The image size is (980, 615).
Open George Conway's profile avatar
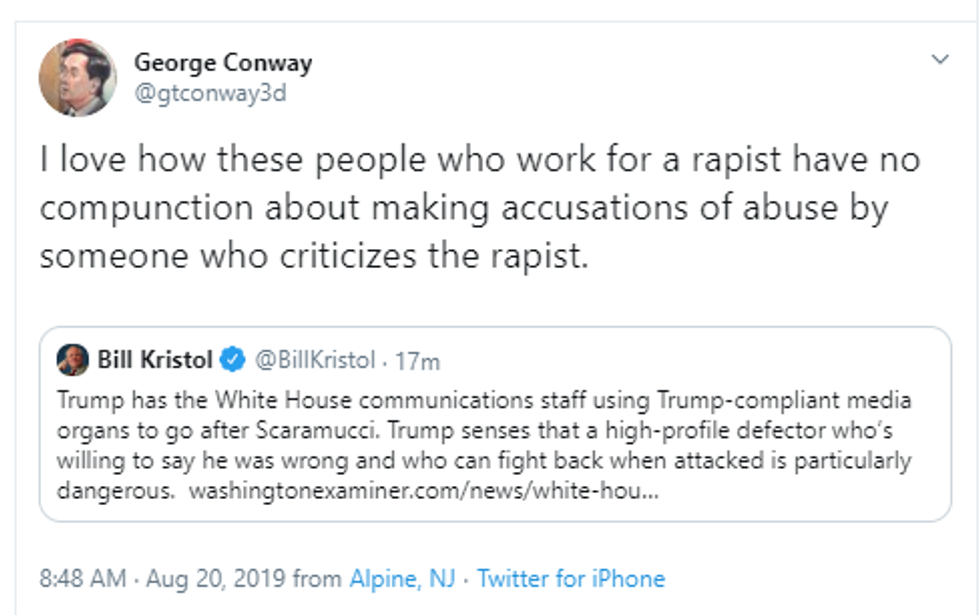coord(78,79)
